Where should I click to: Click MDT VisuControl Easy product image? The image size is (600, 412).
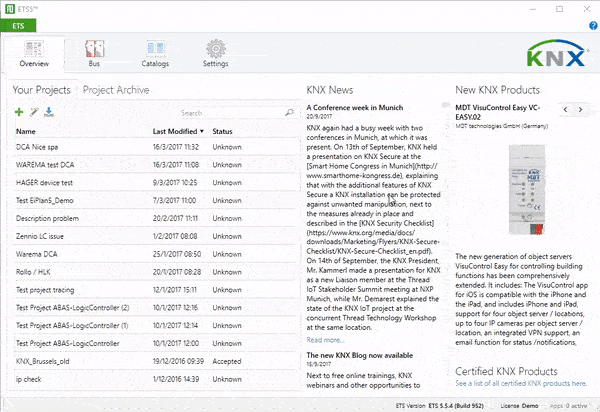527,190
